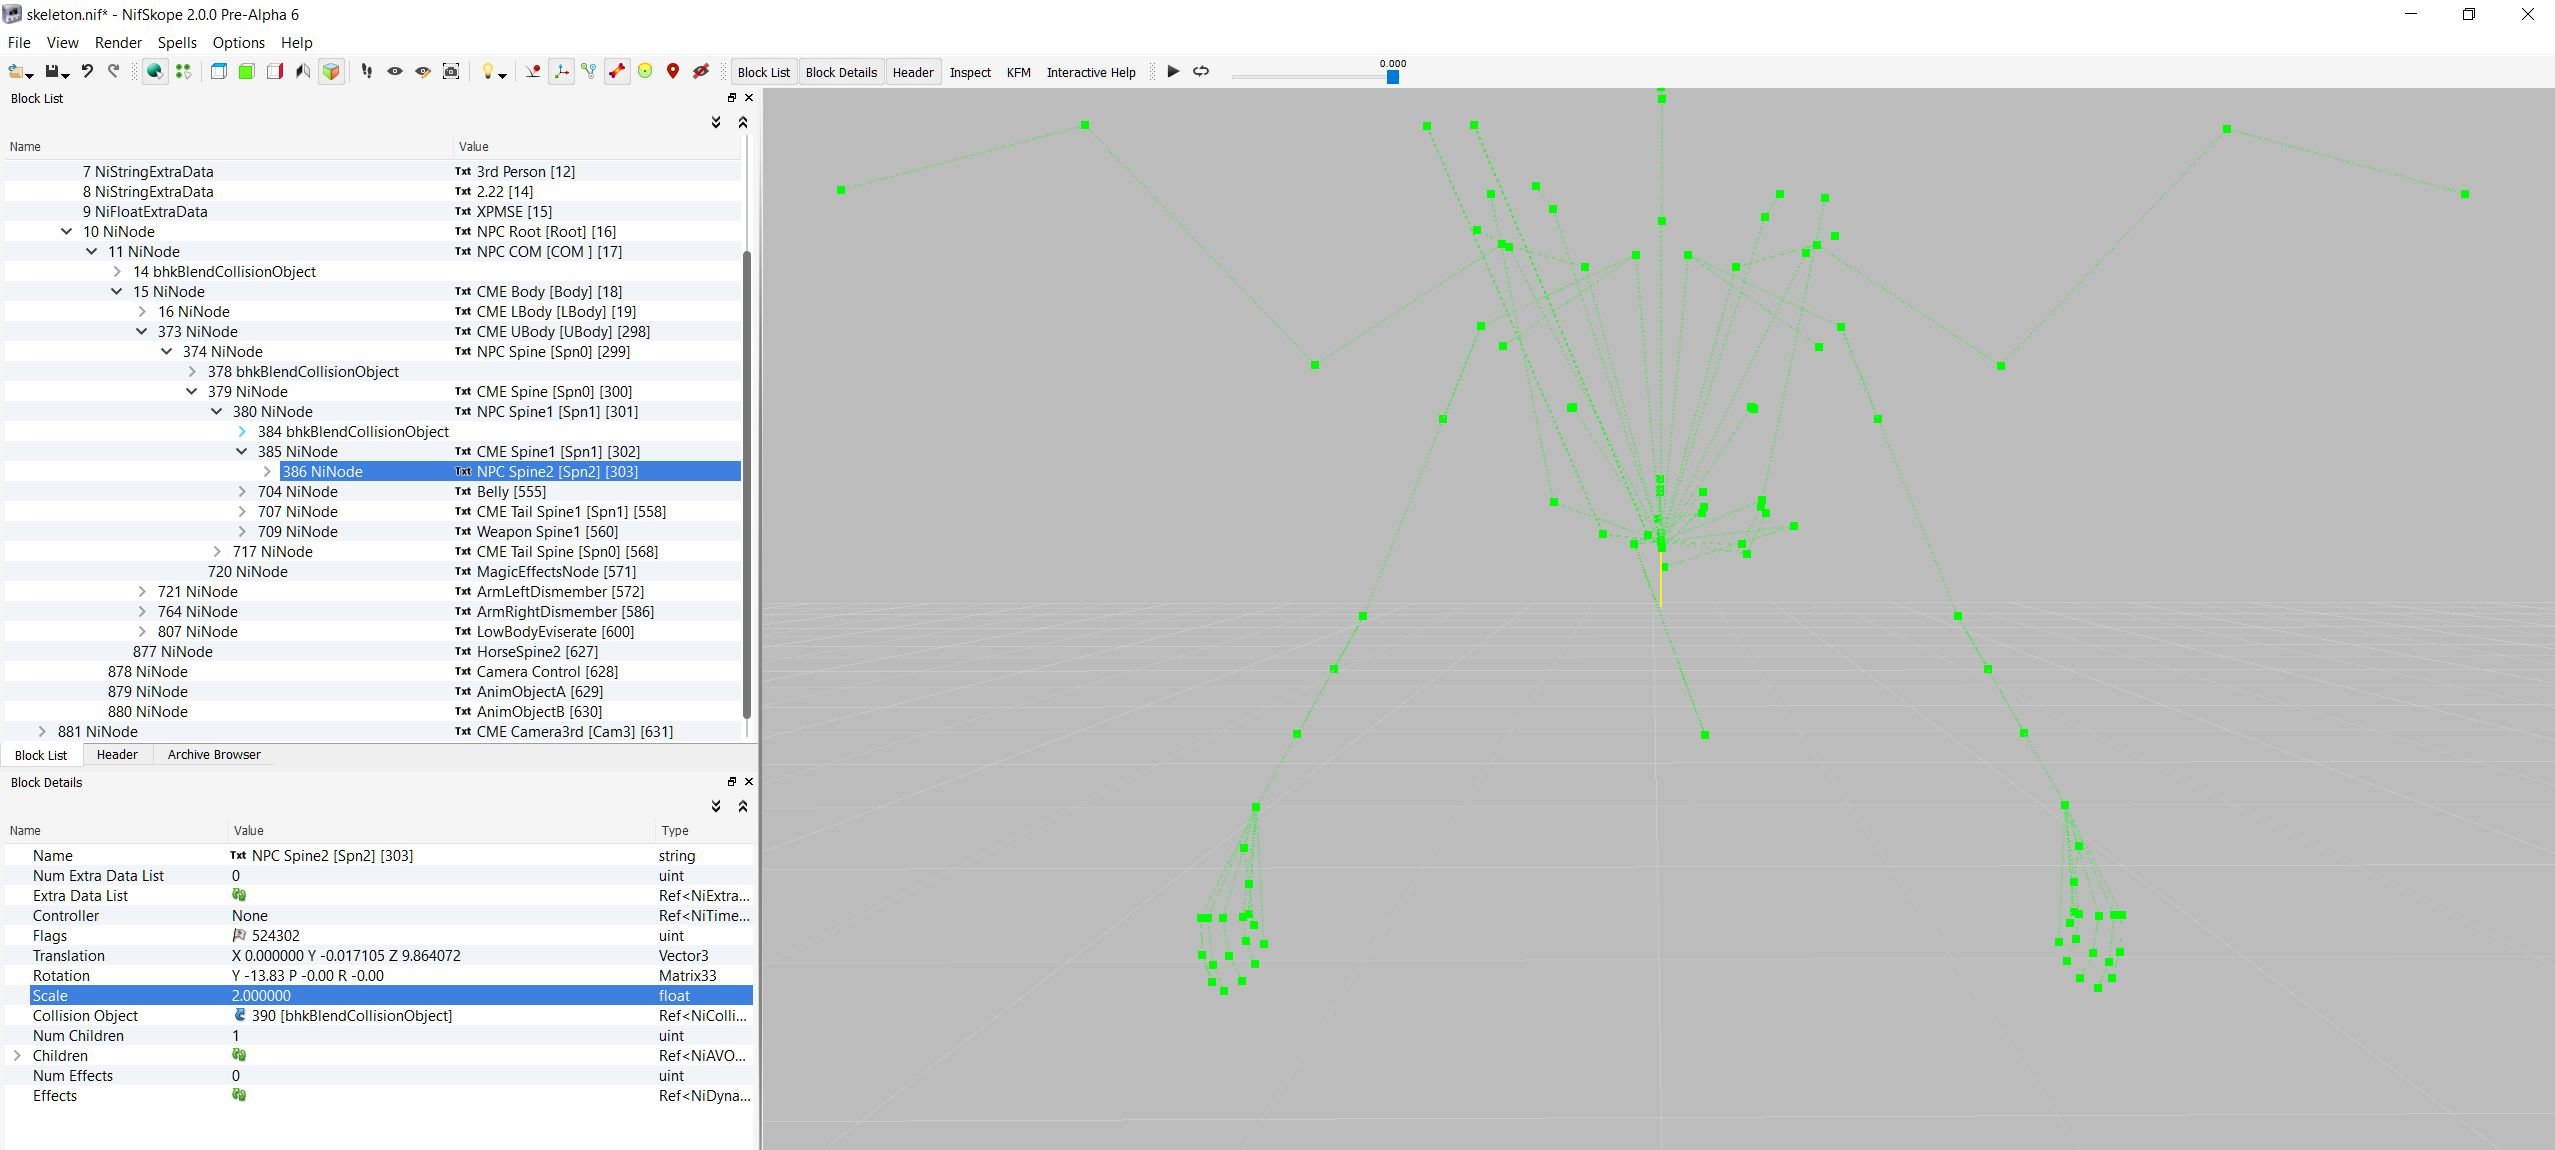
Task: Toggle the draw axes icon
Action: [x=561, y=71]
